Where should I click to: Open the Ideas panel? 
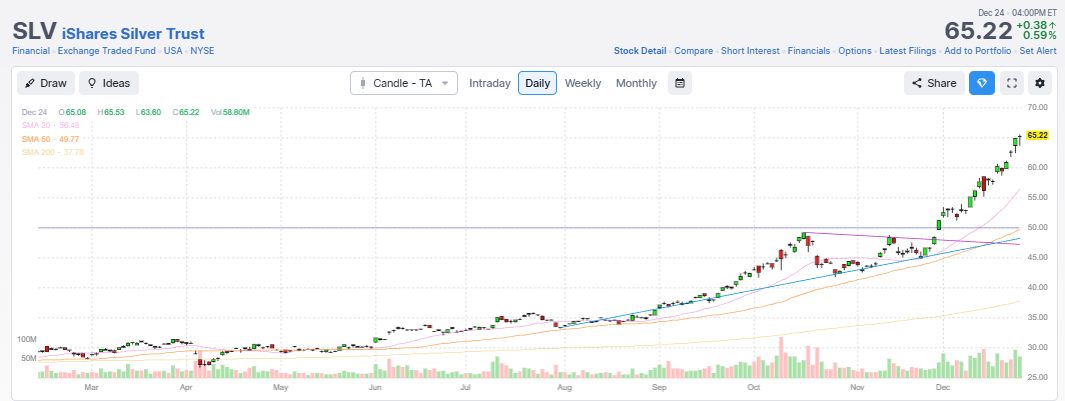click(109, 83)
